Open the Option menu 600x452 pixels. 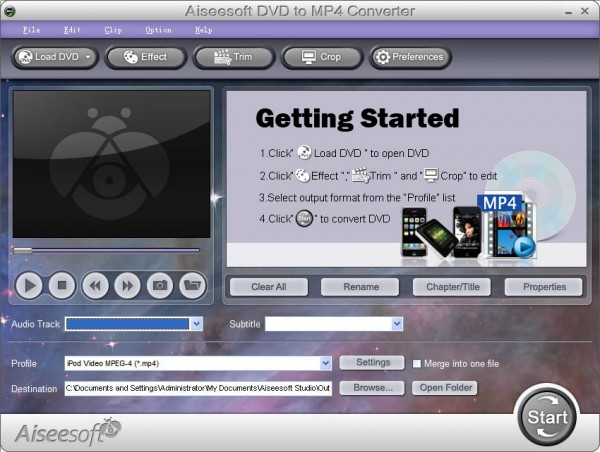point(158,30)
